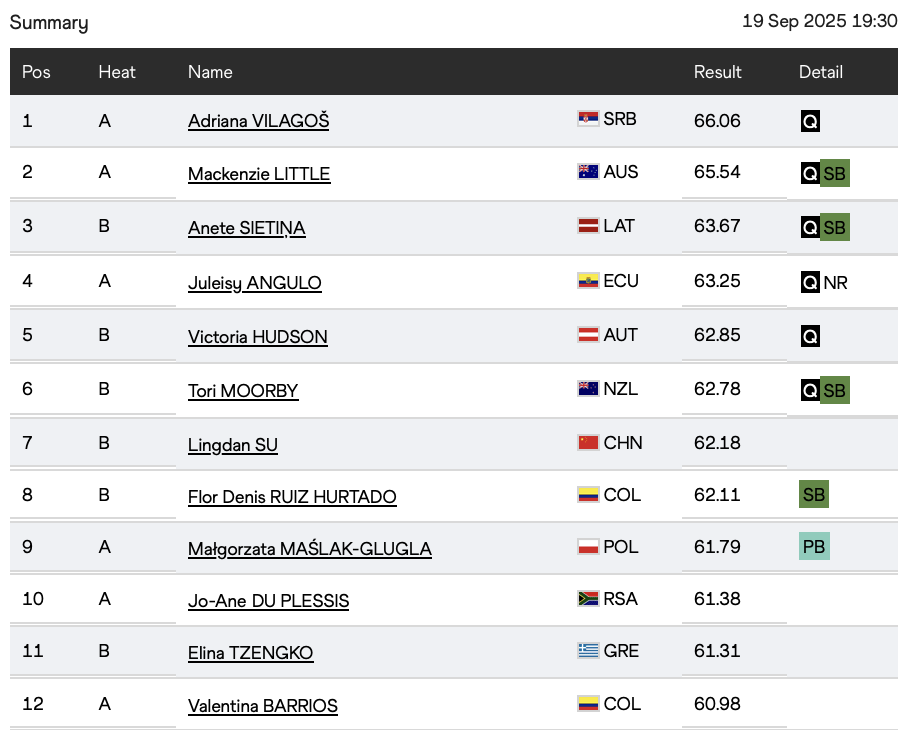Image resolution: width=906 pixels, height=730 pixels.
Task: Open Tori MOORBY profile link
Action: (x=243, y=391)
